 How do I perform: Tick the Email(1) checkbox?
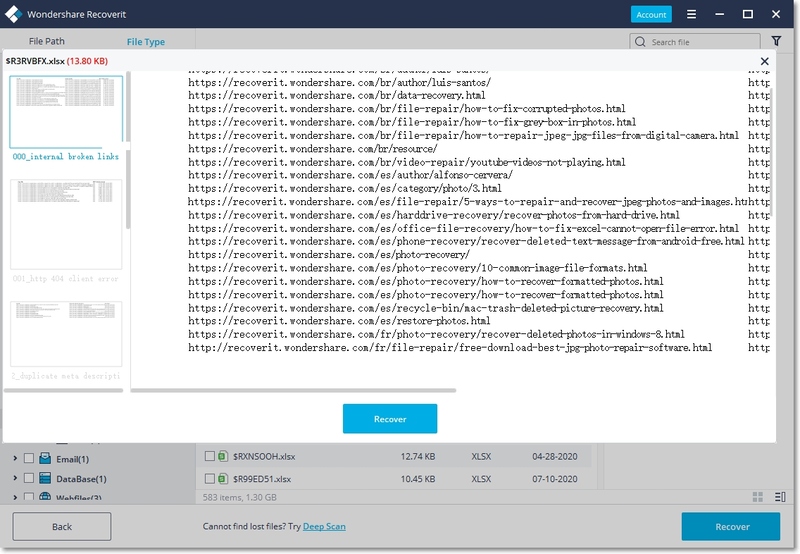pyautogui.click(x=29, y=458)
